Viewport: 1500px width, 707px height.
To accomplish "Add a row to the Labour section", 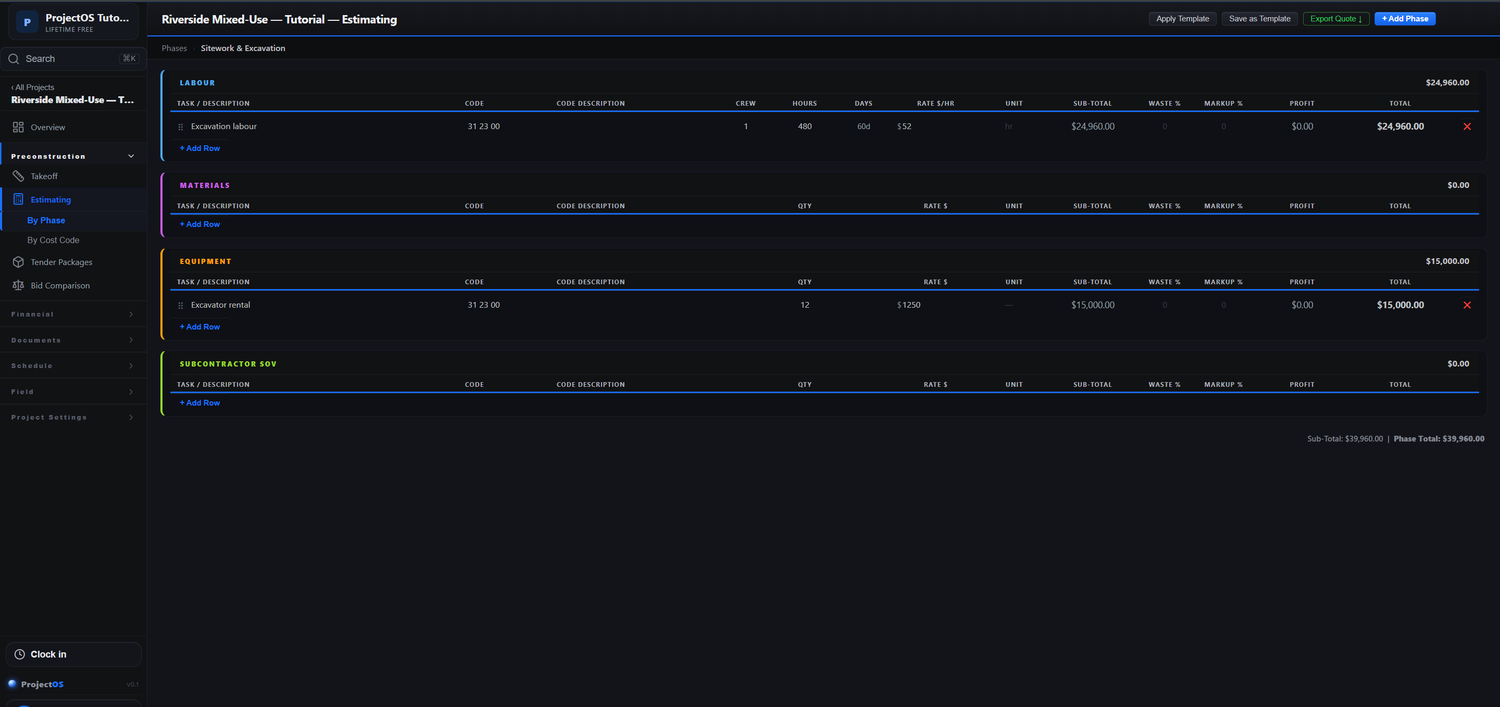I will click(x=200, y=148).
